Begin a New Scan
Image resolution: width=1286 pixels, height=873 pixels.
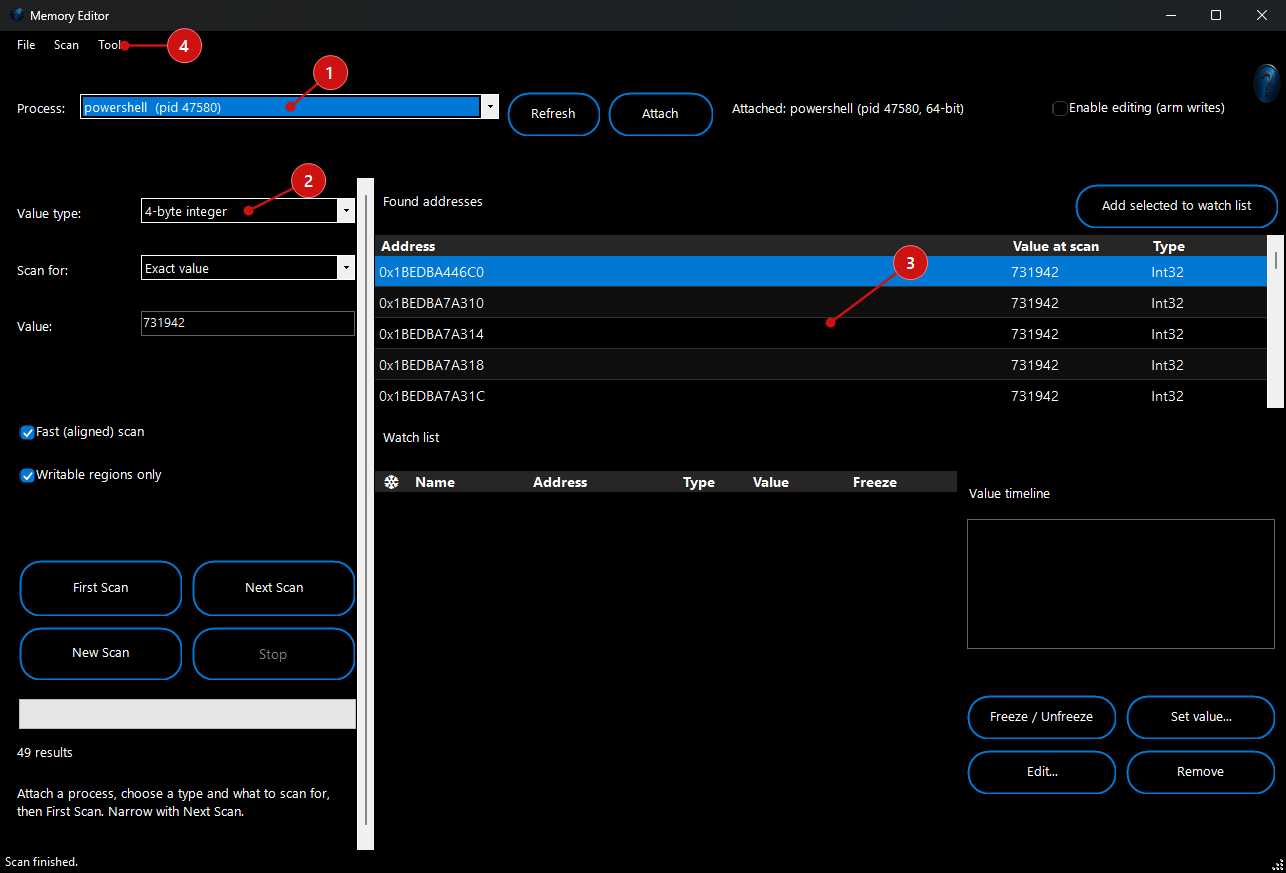(x=101, y=653)
